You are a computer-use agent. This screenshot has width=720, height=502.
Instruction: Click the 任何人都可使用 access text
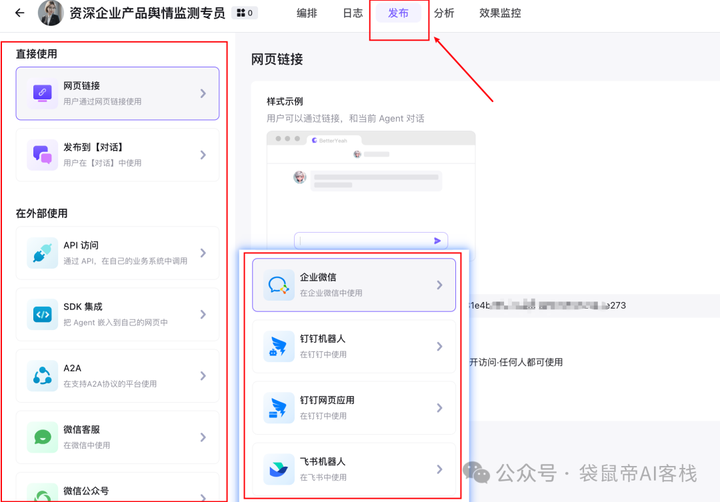point(531,362)
